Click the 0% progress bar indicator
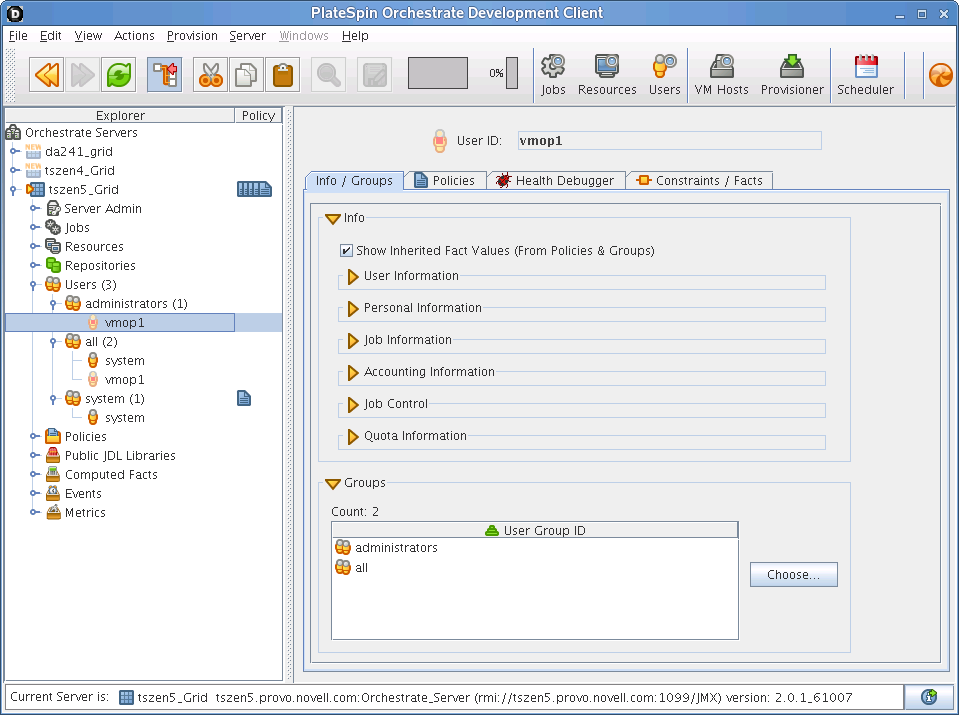 coord(512,73)
